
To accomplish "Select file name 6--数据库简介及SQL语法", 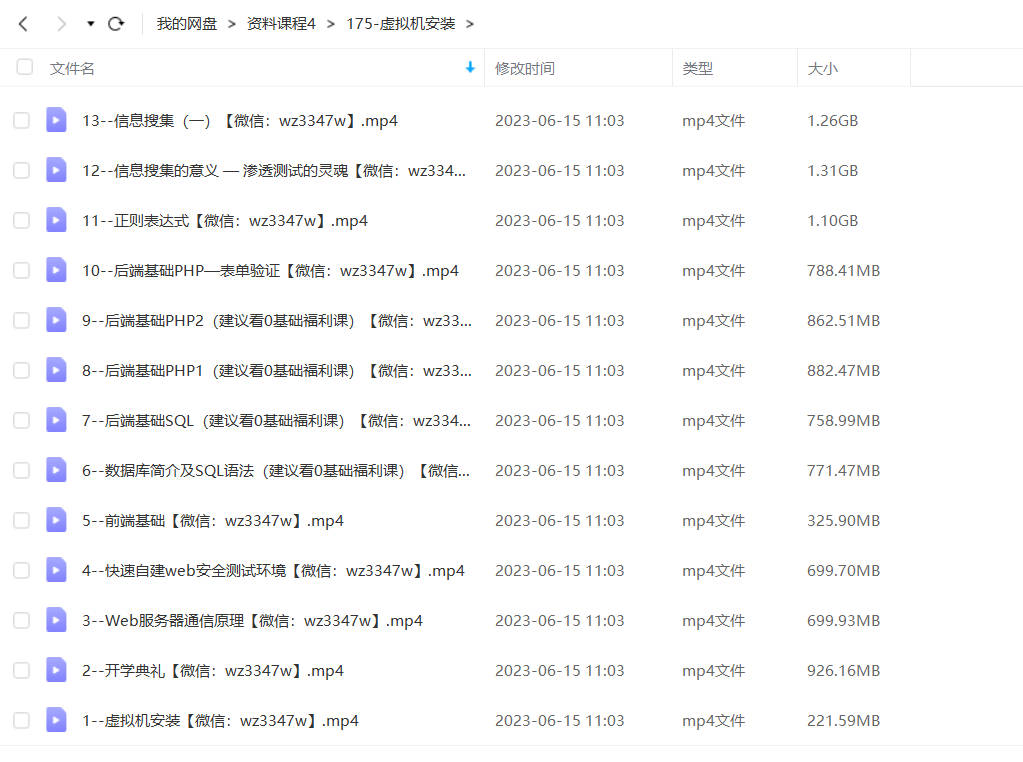I will [x=275, y=470].
